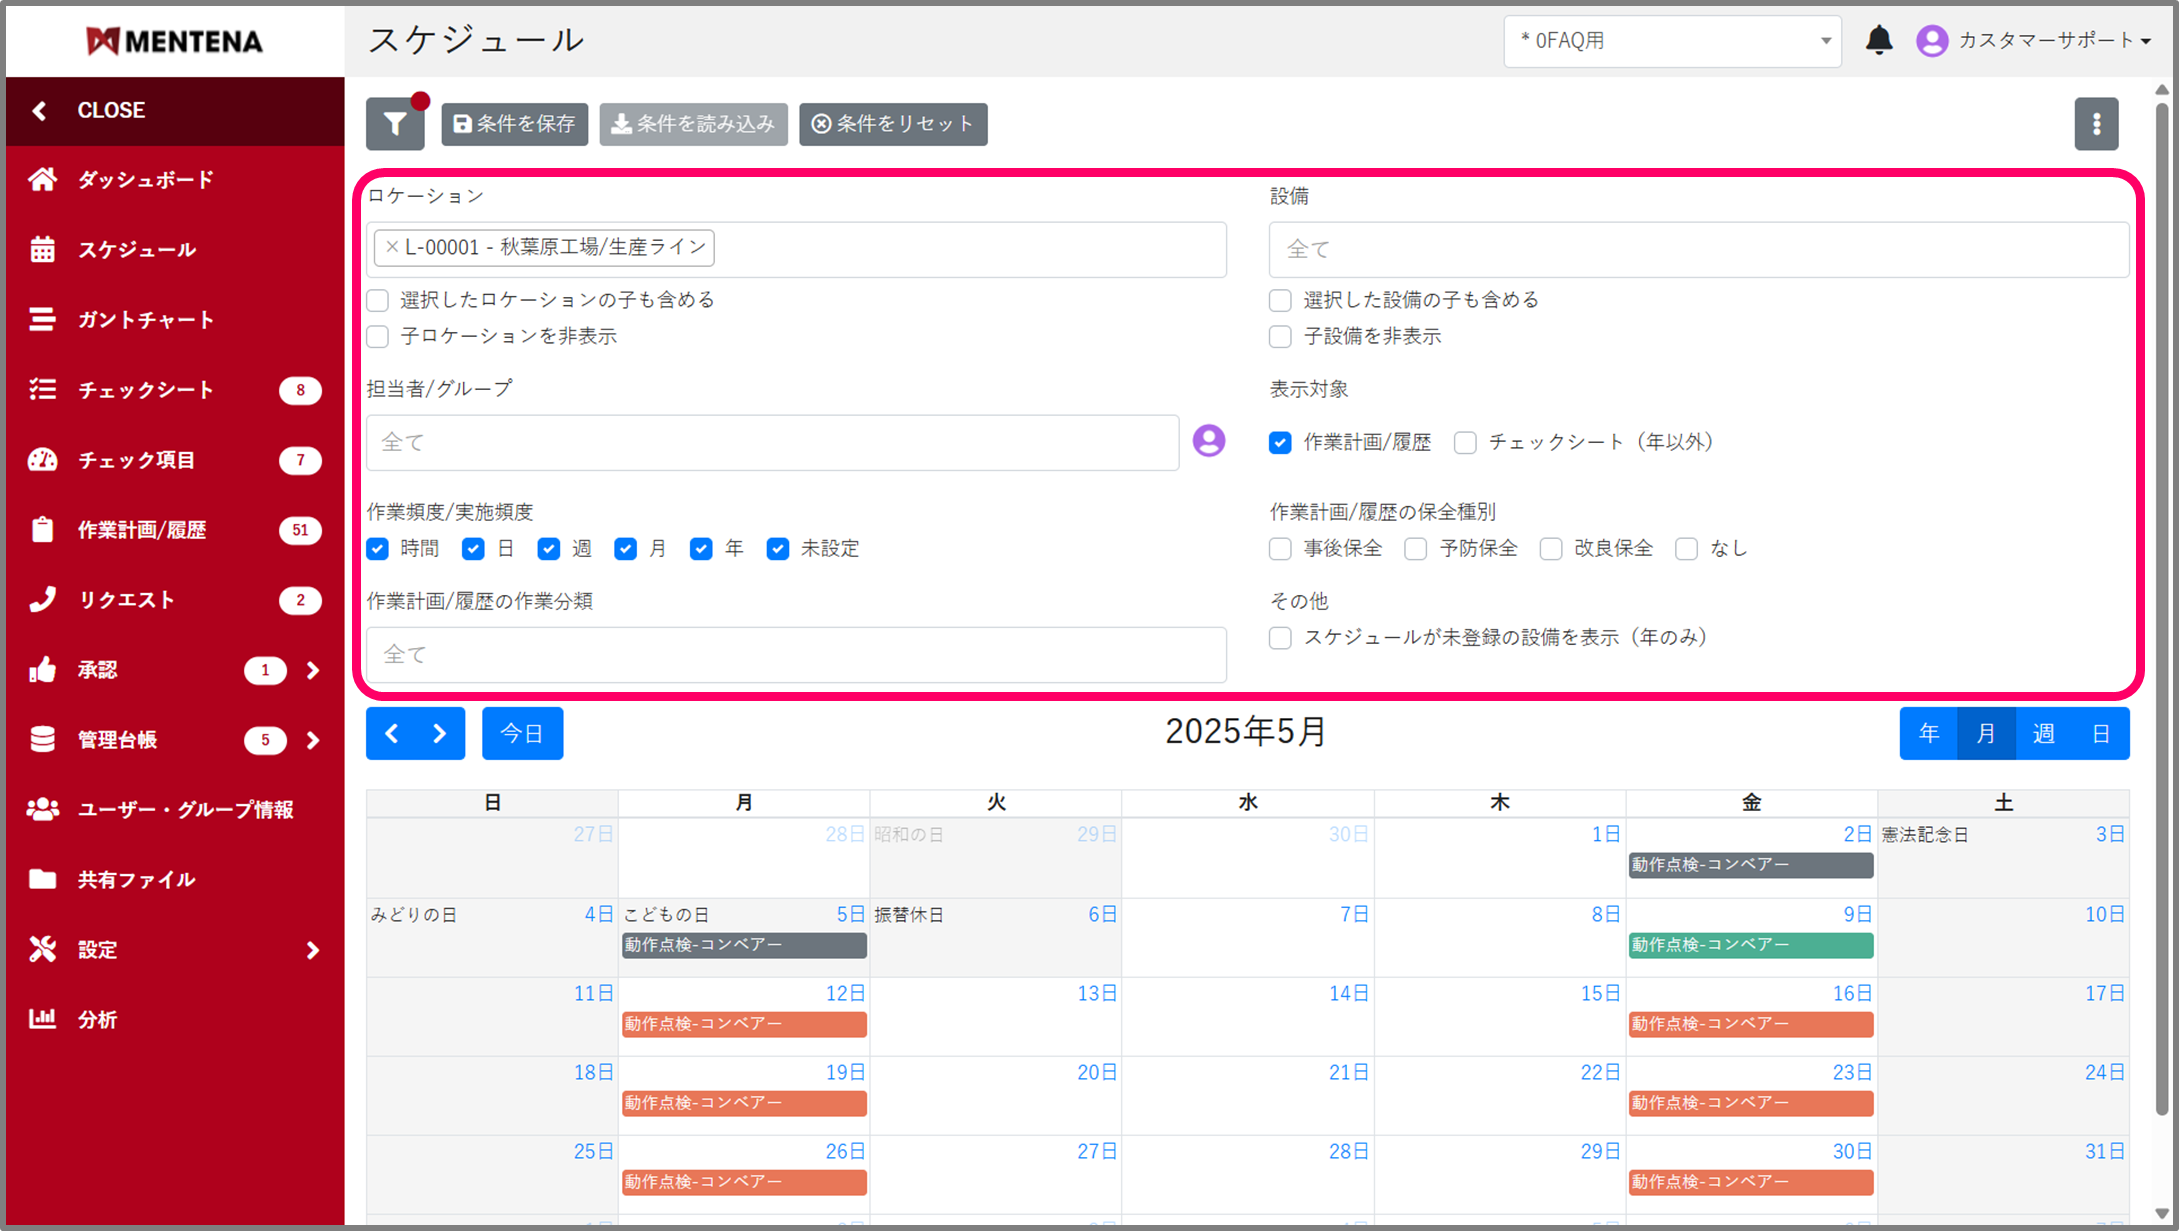Viewport: 2179px width, 1231px height.
Task: Click the 今日 button
Action: click(522, 734)
